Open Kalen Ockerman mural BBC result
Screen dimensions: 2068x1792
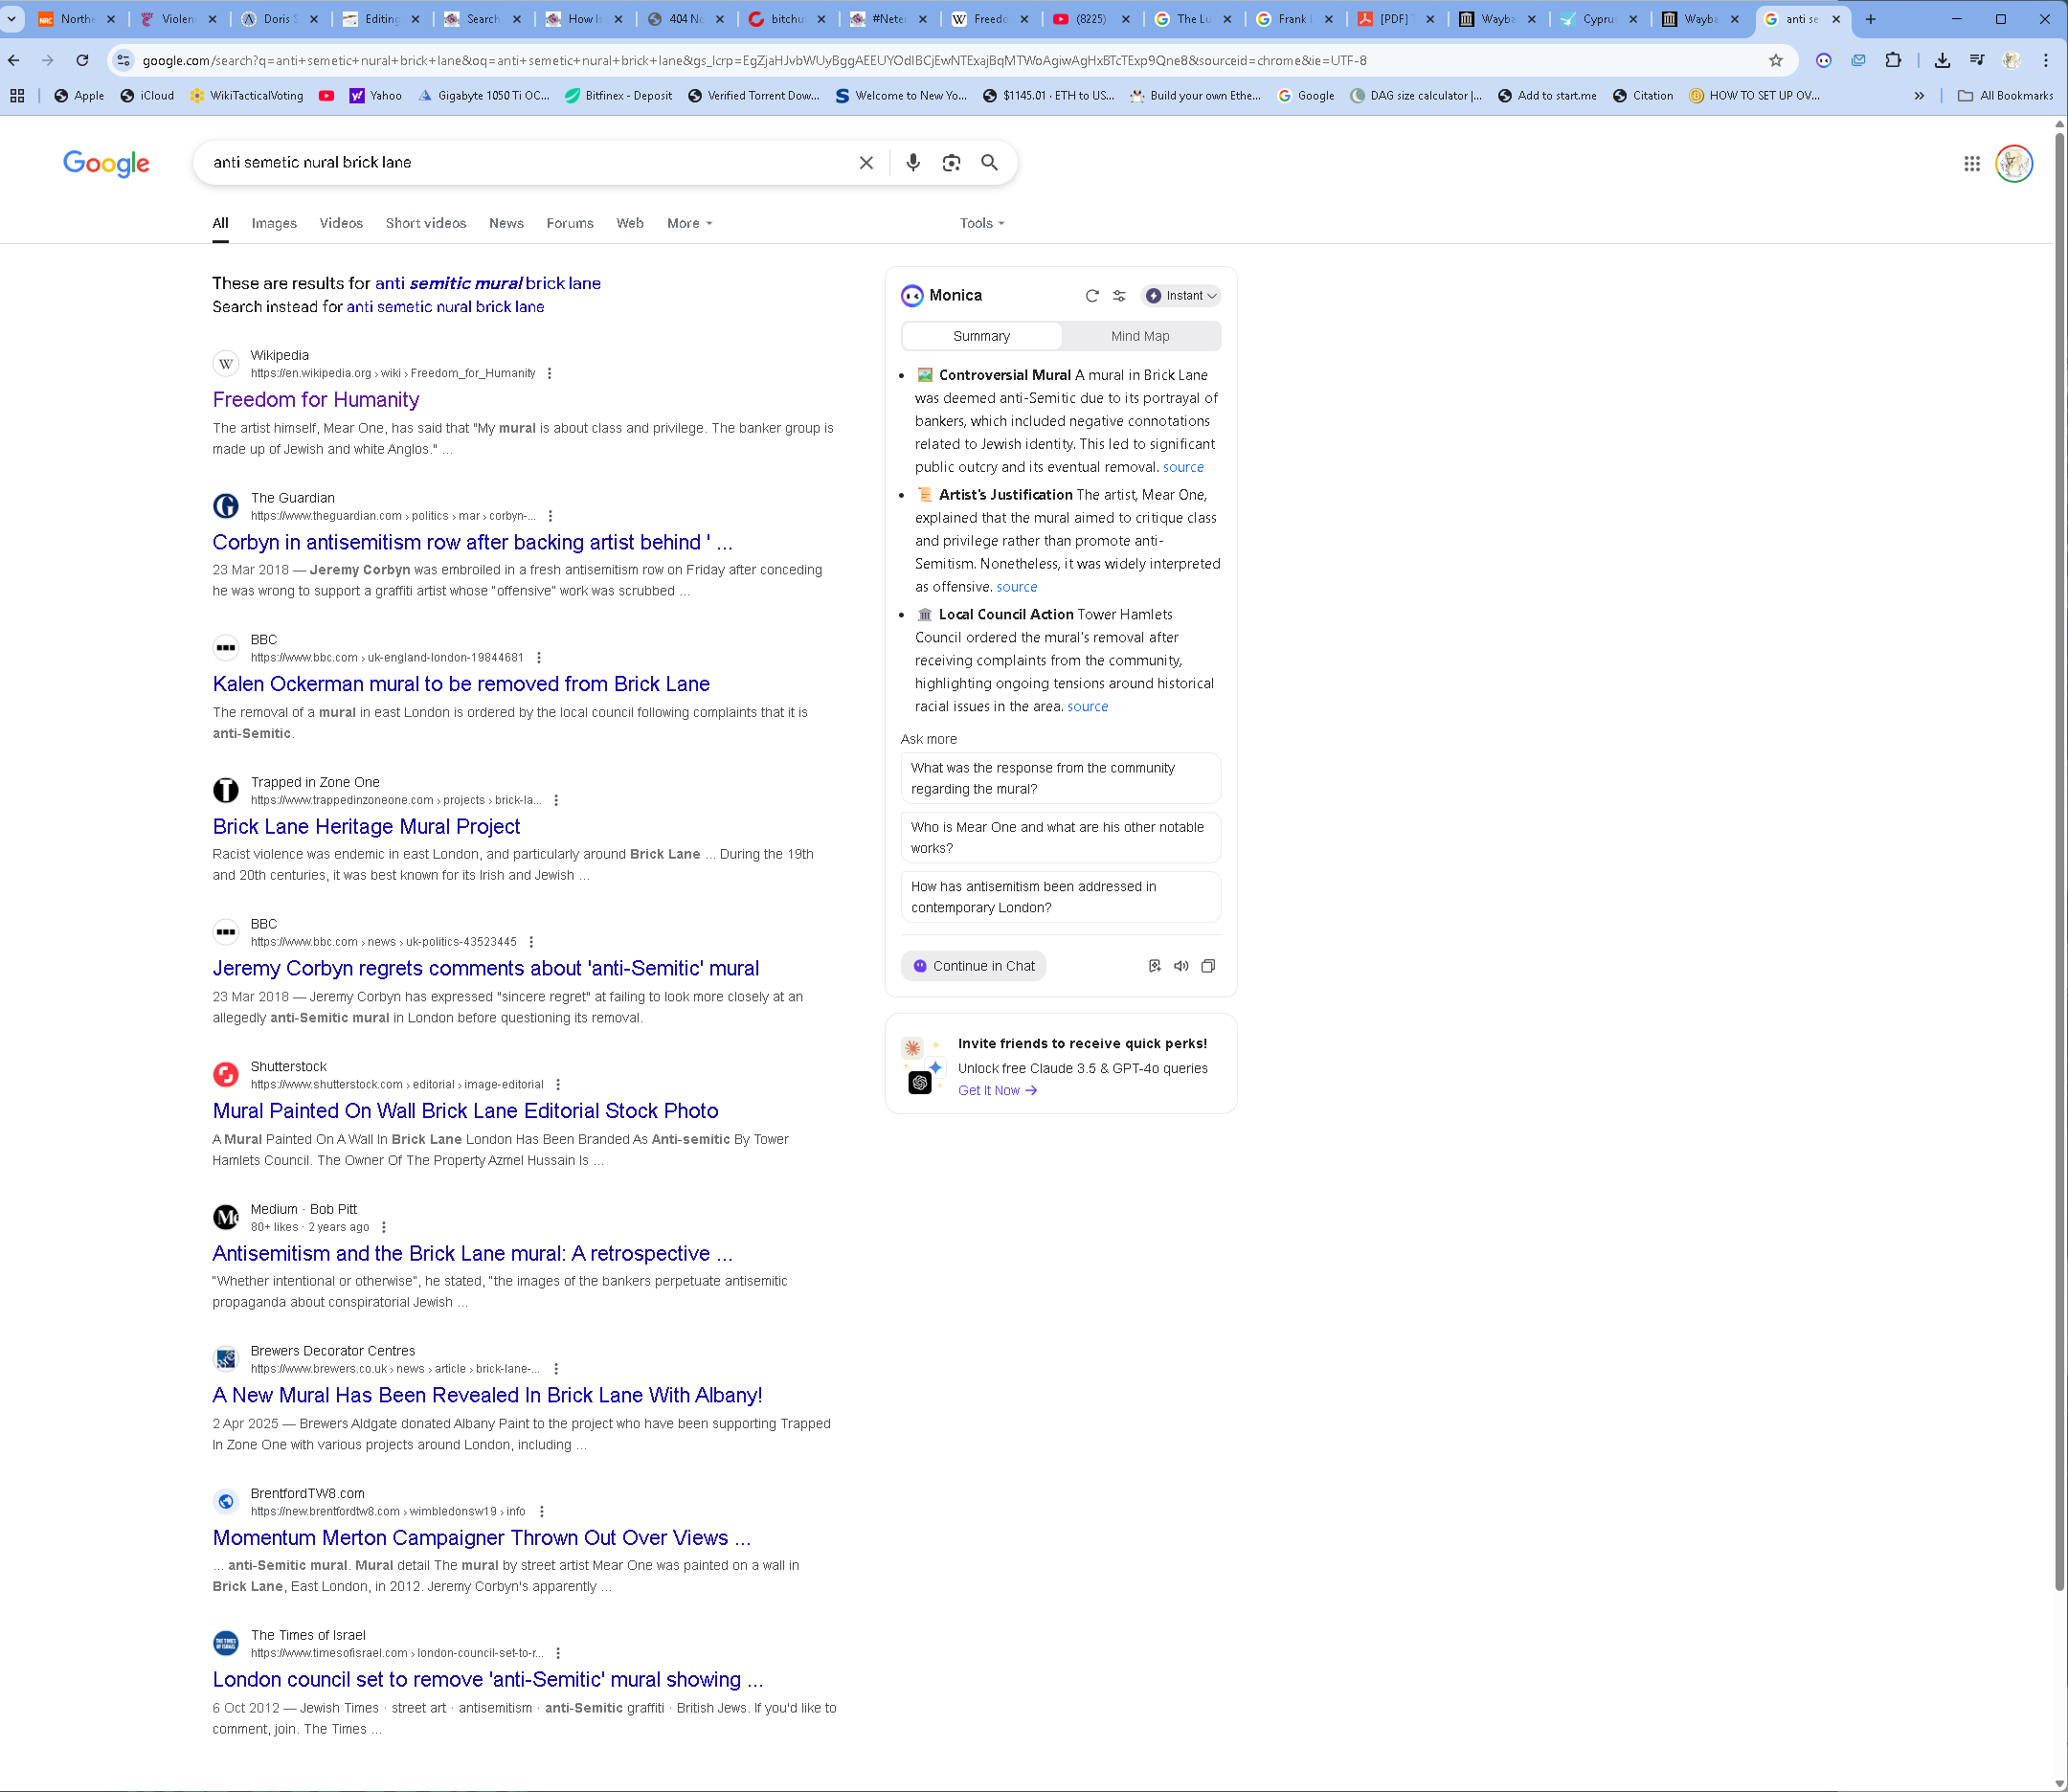tap(461, 684)
